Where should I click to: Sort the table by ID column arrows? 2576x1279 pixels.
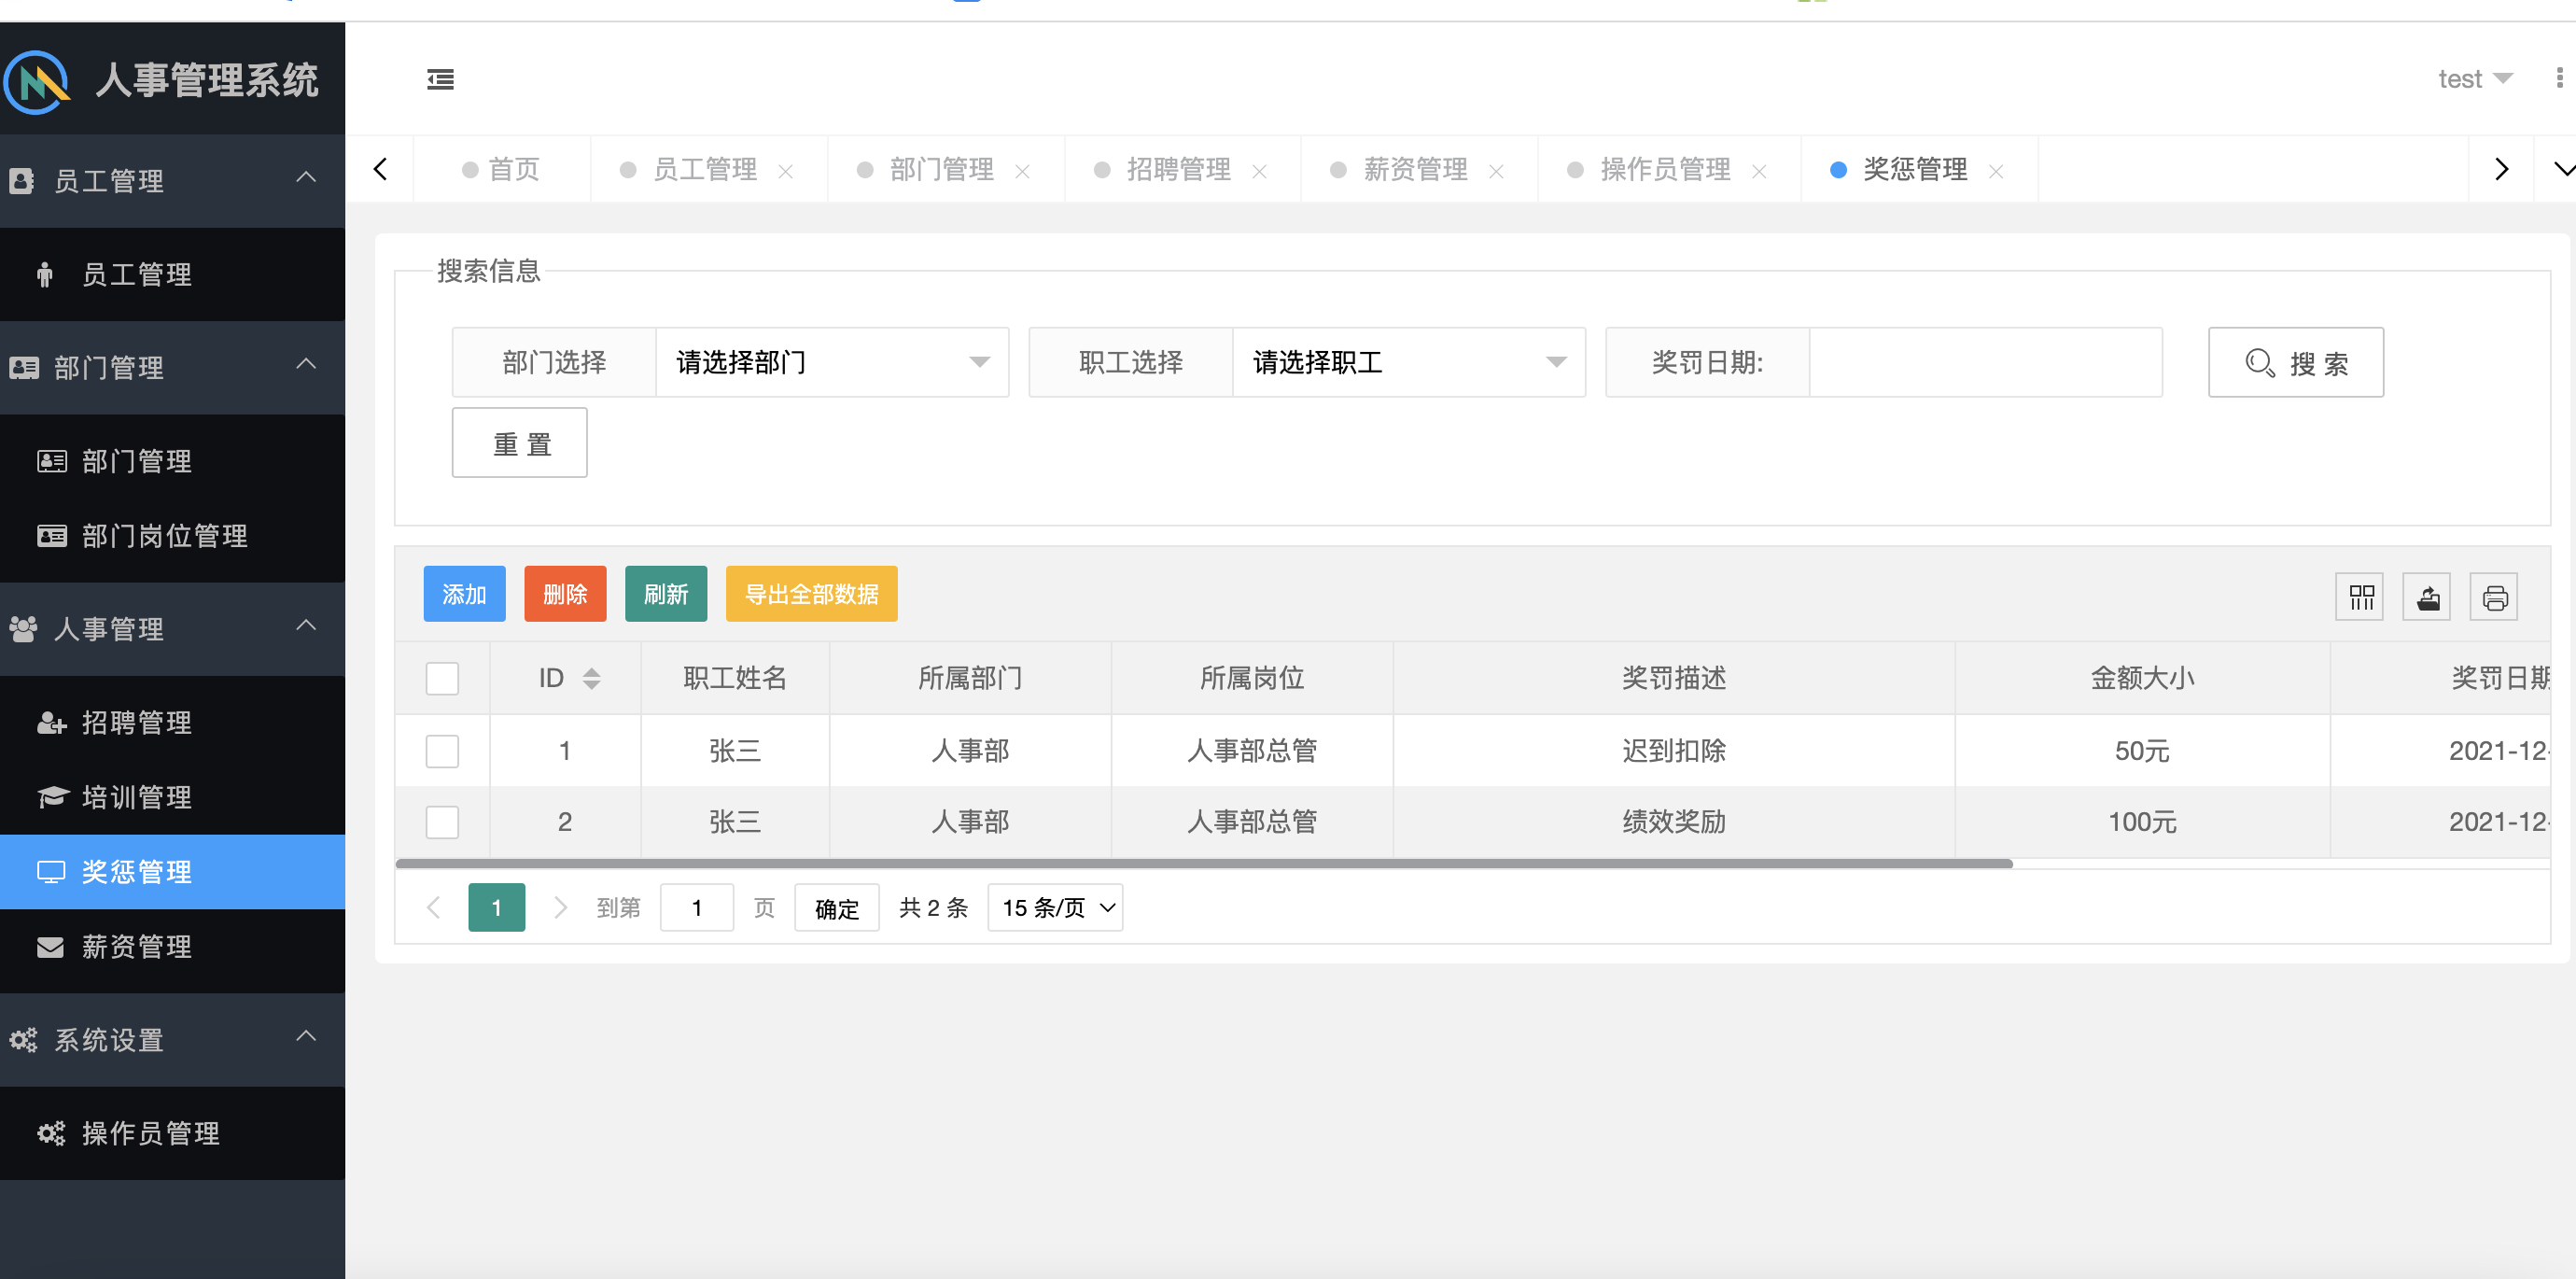(591, 678)
